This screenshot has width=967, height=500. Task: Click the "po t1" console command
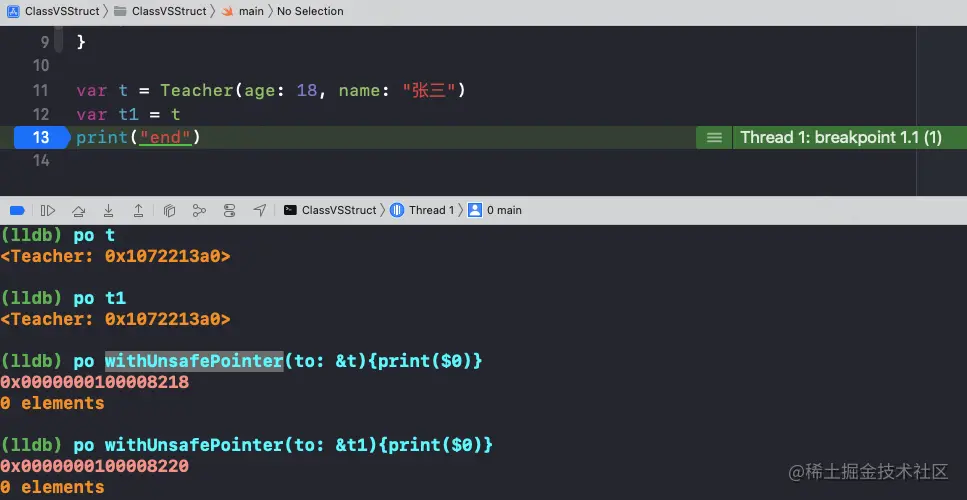[100, 298]
